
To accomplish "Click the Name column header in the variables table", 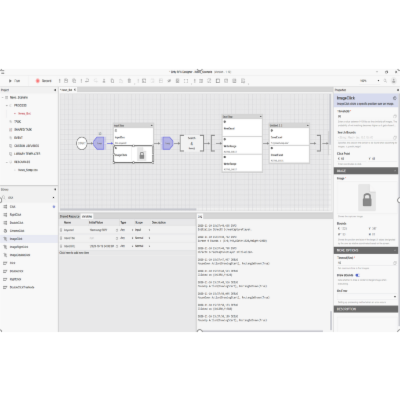I will click(68, 222).
